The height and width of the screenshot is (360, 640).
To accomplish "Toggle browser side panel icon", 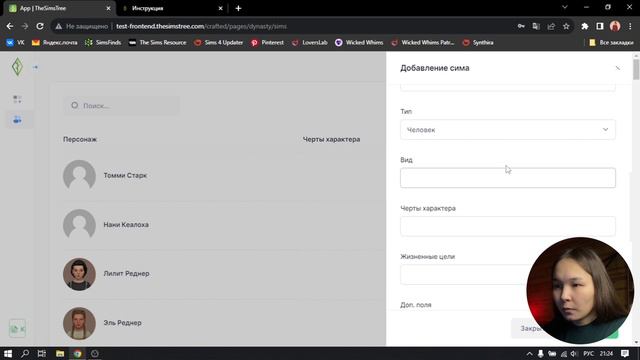I will click(x=600, y=26).
